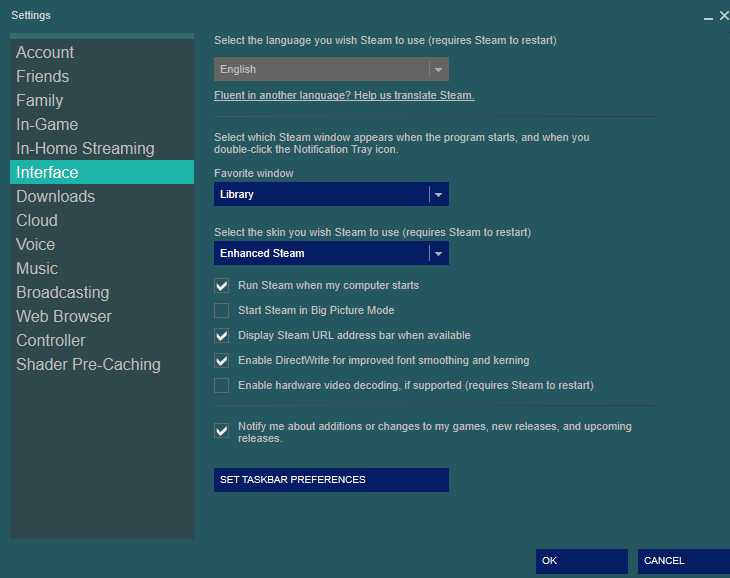Image resolution: width=730 pixels, height=578 pixels.
Task: Select Voice in the sidebar
Action: [101, 244]
